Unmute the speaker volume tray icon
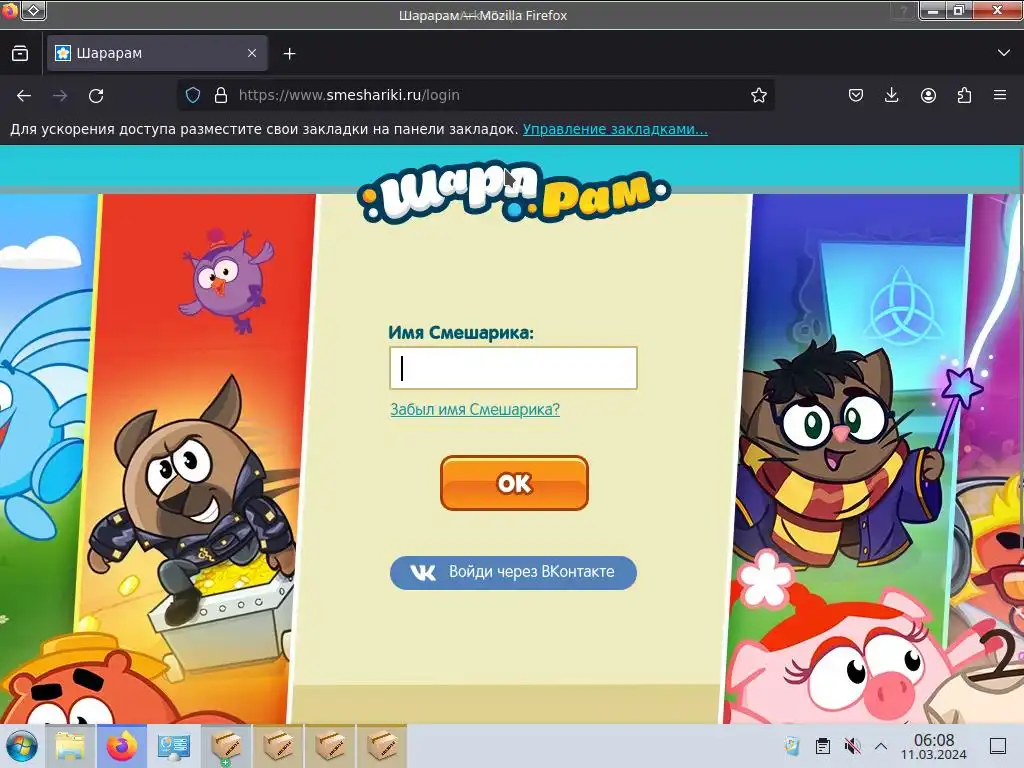The width and height of the screenshot is (1024, 768). (x=852, y=746)
